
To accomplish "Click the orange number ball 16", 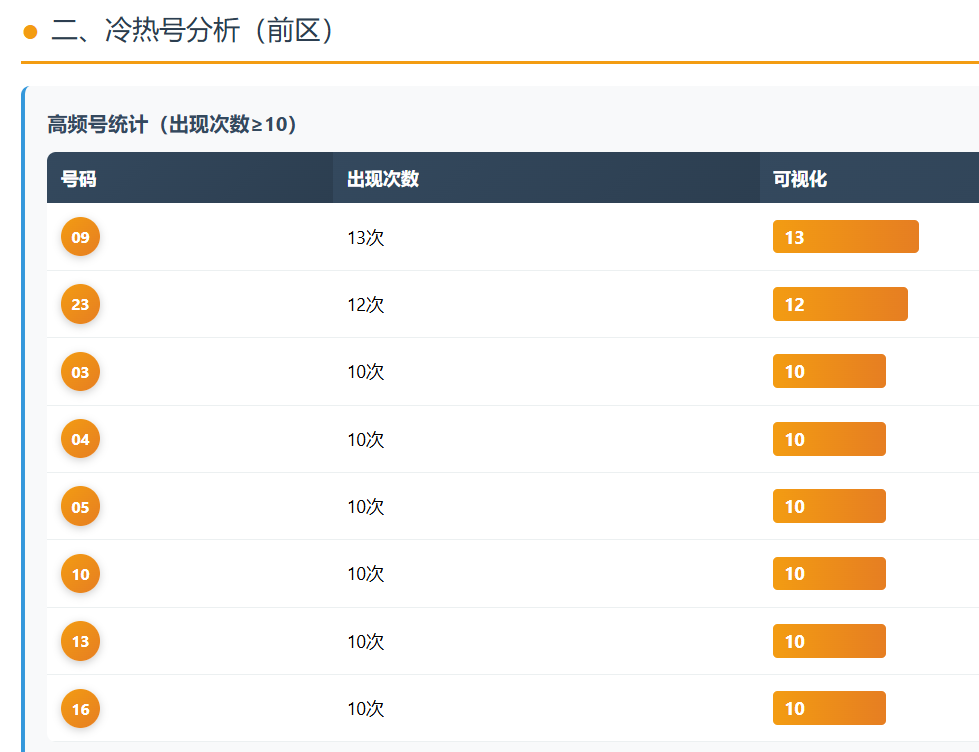I will point(80,709).
